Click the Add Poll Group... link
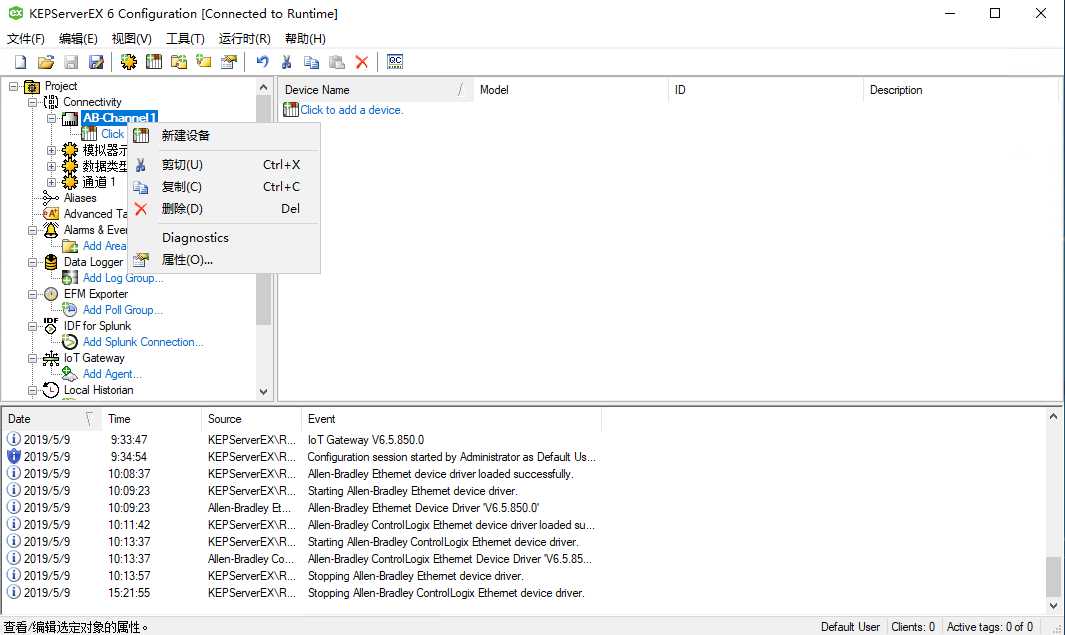The width and height of the screenshot is (1065, 635). coord(123,310)
